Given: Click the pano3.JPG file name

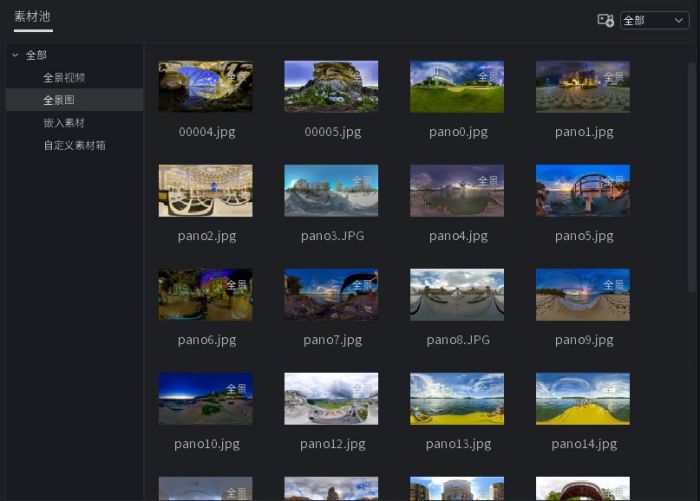Looking at the screenshot, I should coord(333,236).
